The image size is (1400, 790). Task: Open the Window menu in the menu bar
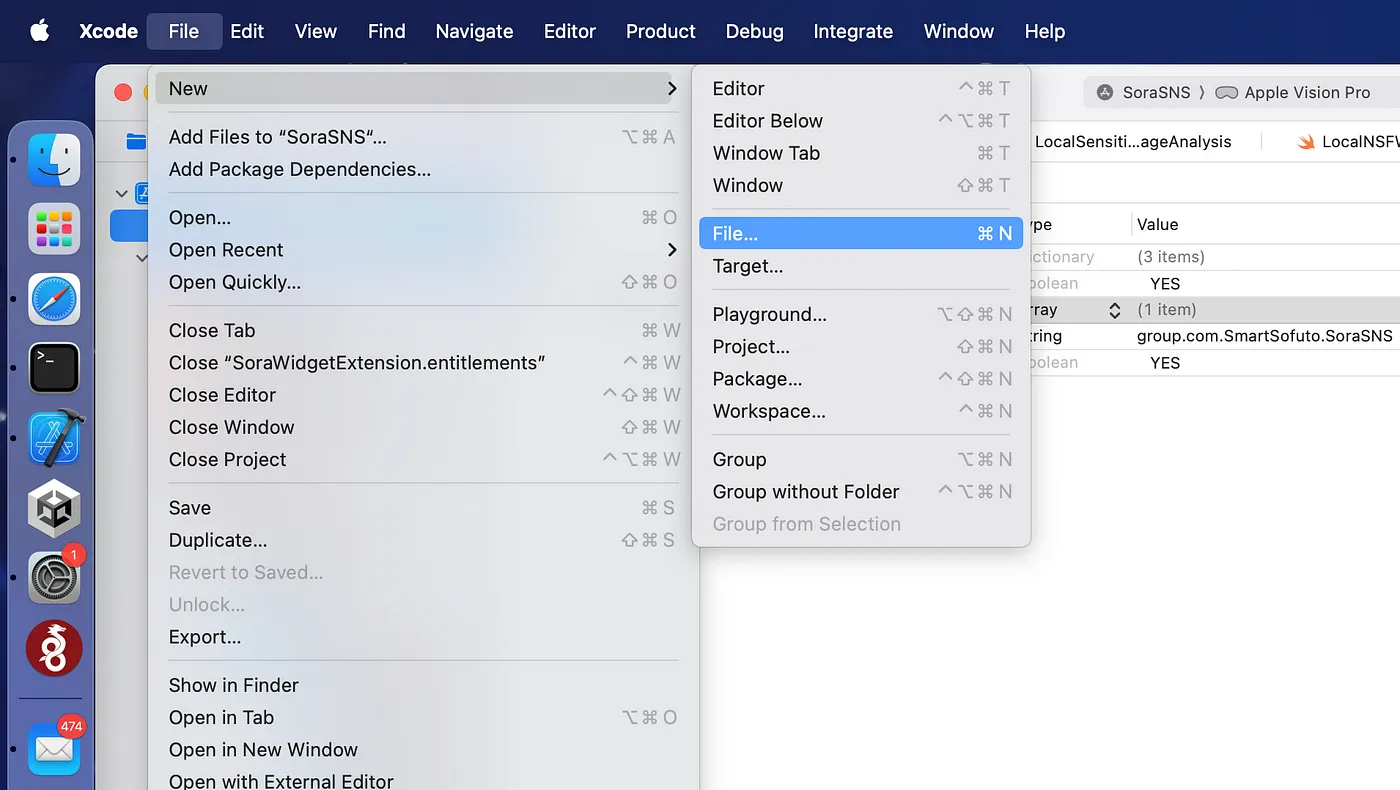959,31
